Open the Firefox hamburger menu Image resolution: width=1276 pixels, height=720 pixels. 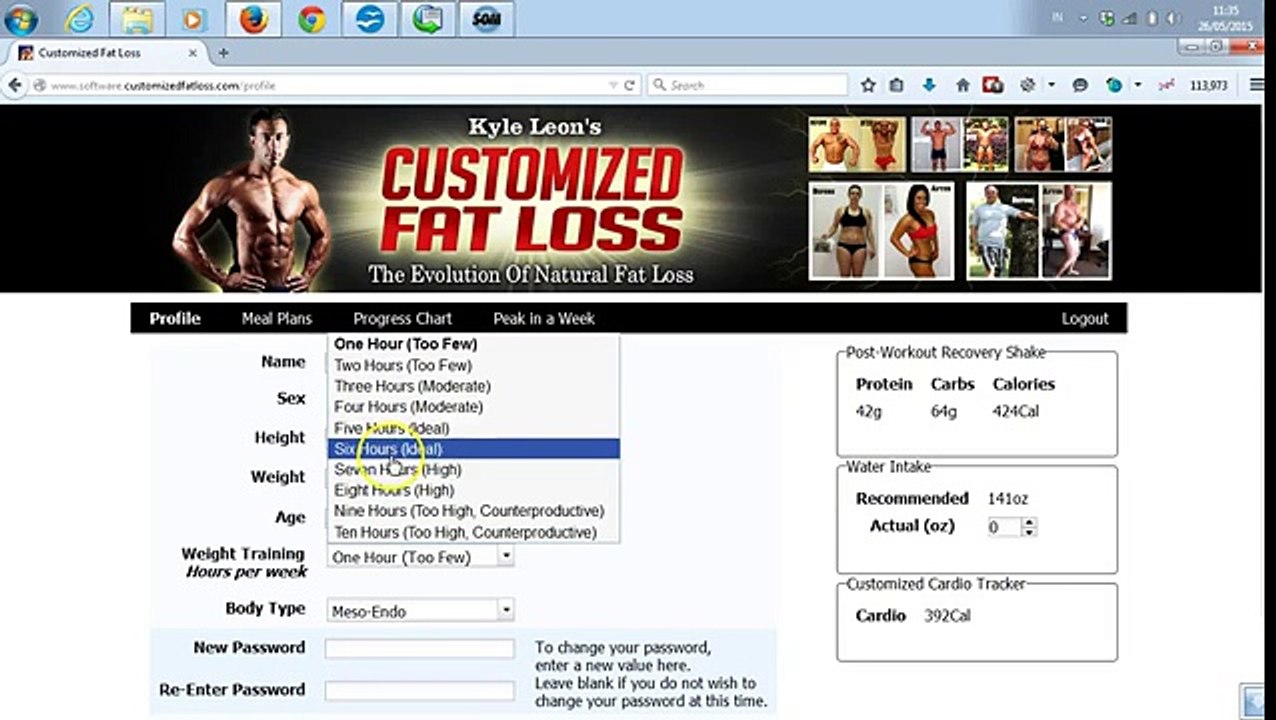1257,86
